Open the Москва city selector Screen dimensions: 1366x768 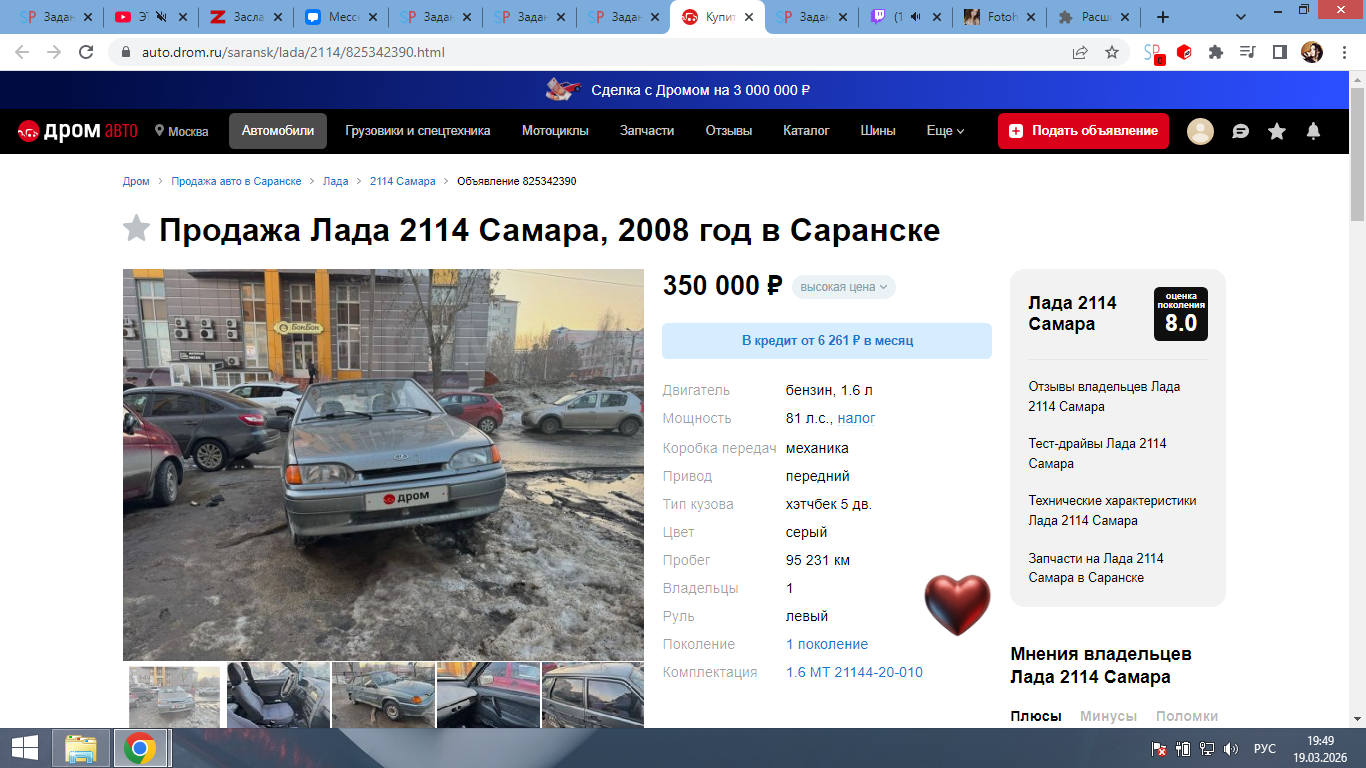tap(181, 131)
